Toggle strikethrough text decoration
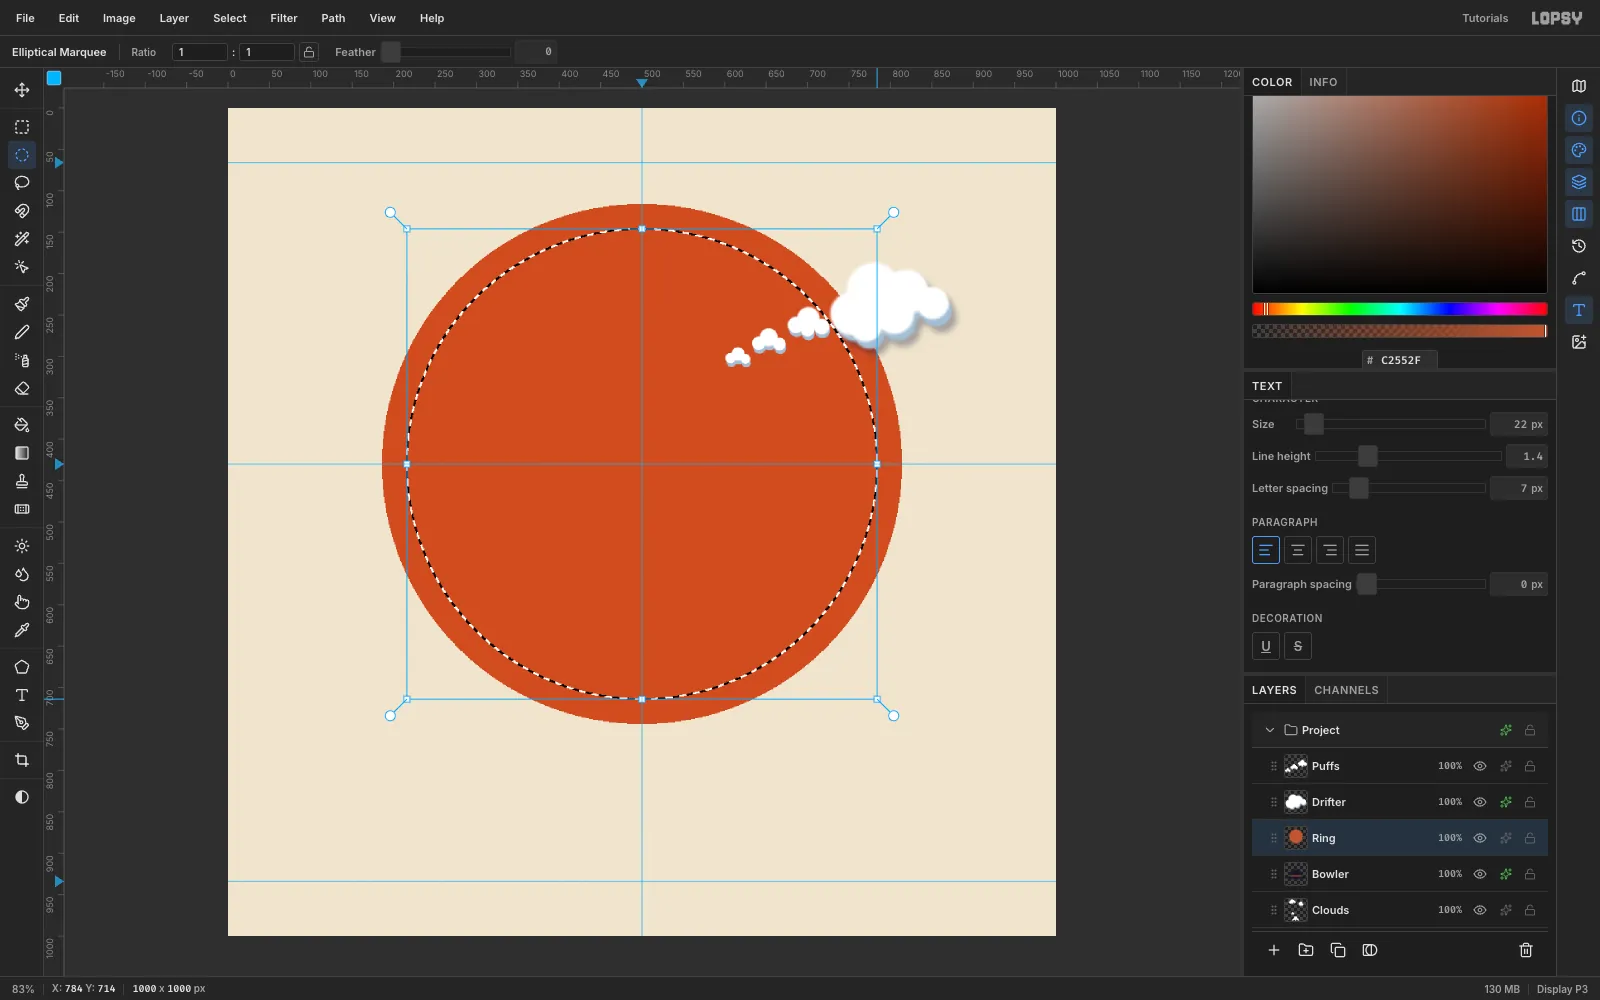 coord(1298,646)
